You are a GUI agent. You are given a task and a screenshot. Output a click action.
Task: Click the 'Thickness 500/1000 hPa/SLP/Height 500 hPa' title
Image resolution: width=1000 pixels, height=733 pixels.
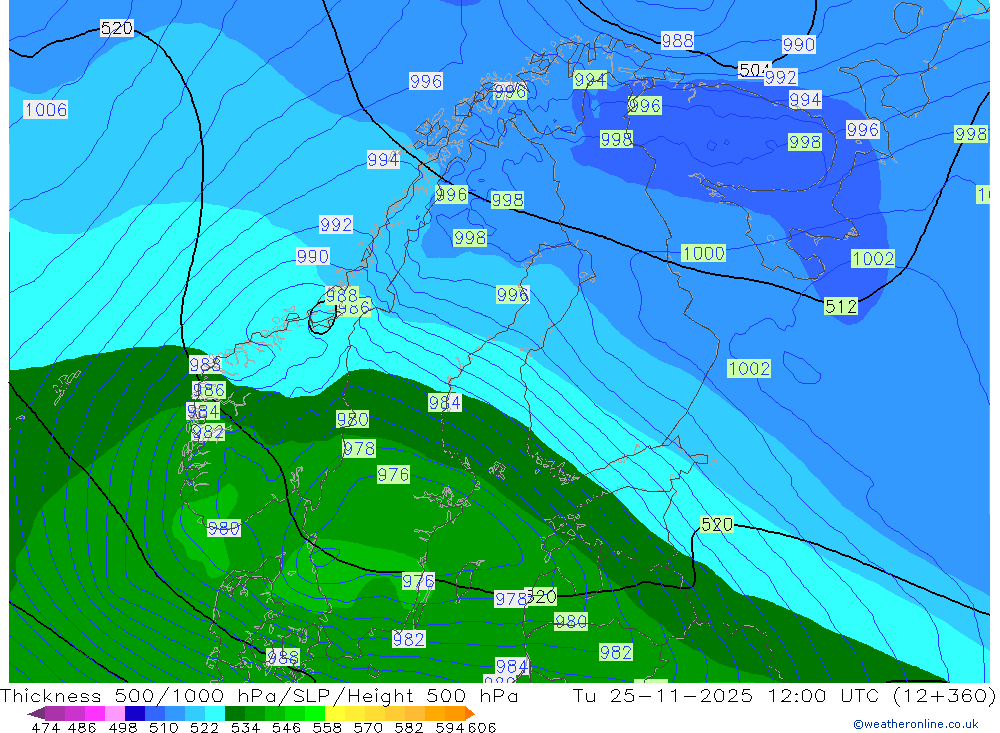click(x=259, y=695)
